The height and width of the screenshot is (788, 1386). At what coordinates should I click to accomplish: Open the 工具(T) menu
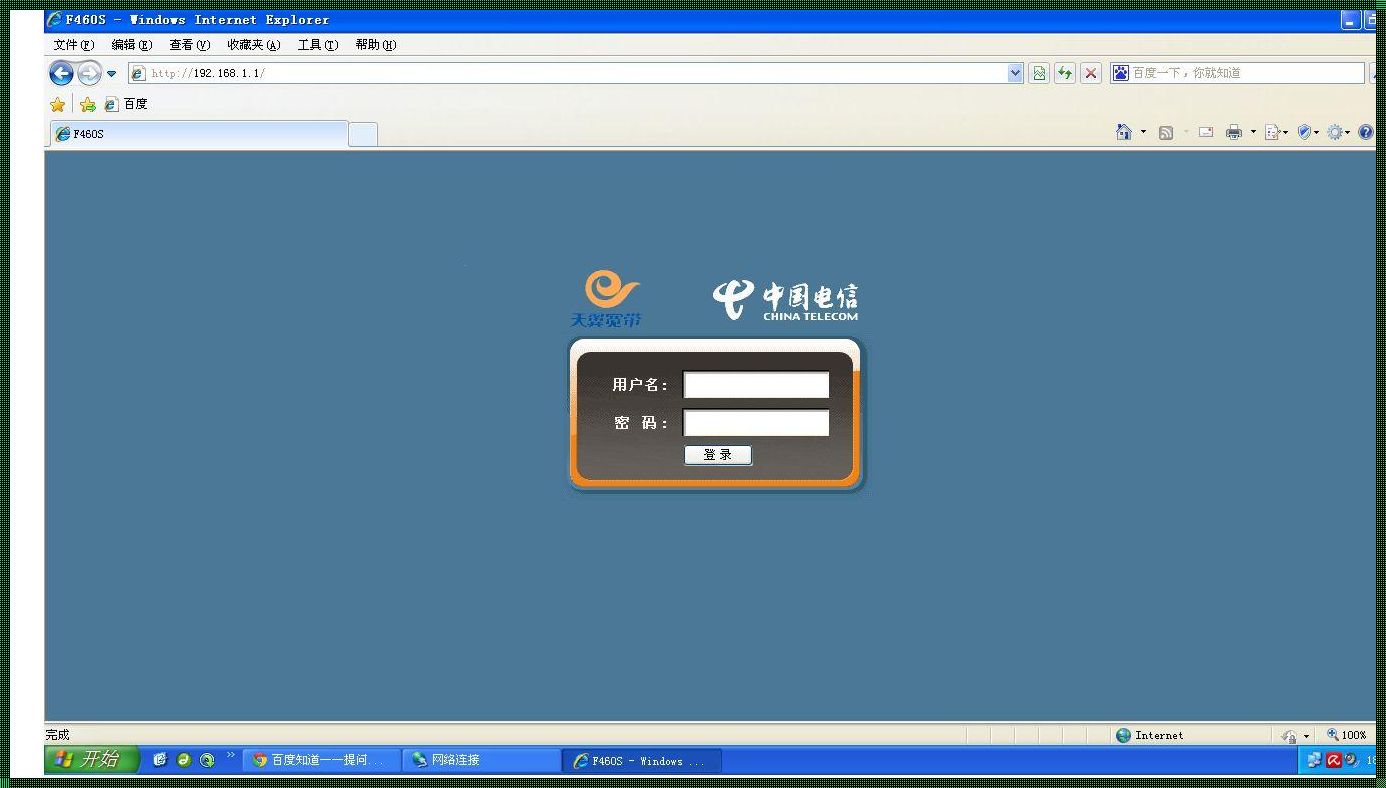tap(318, 45)
